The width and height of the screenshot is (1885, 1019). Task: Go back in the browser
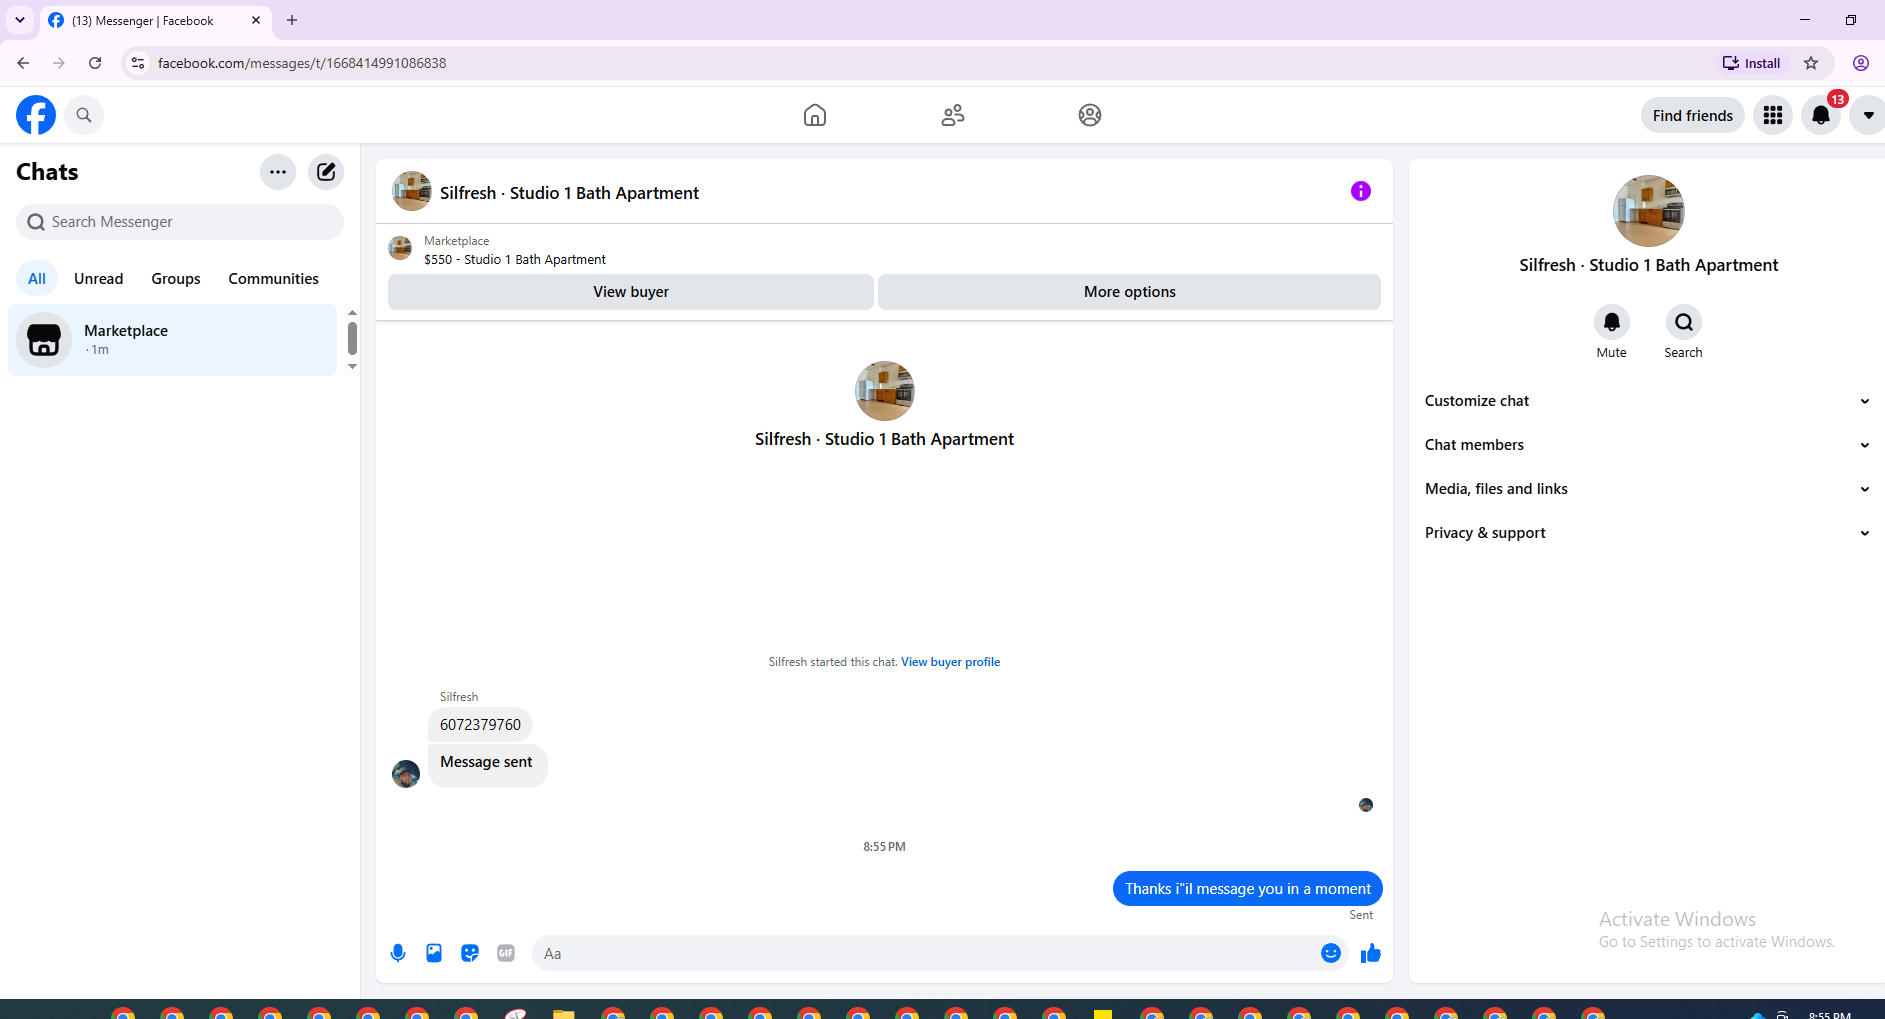pyautogui.click(x=23, y=63)
